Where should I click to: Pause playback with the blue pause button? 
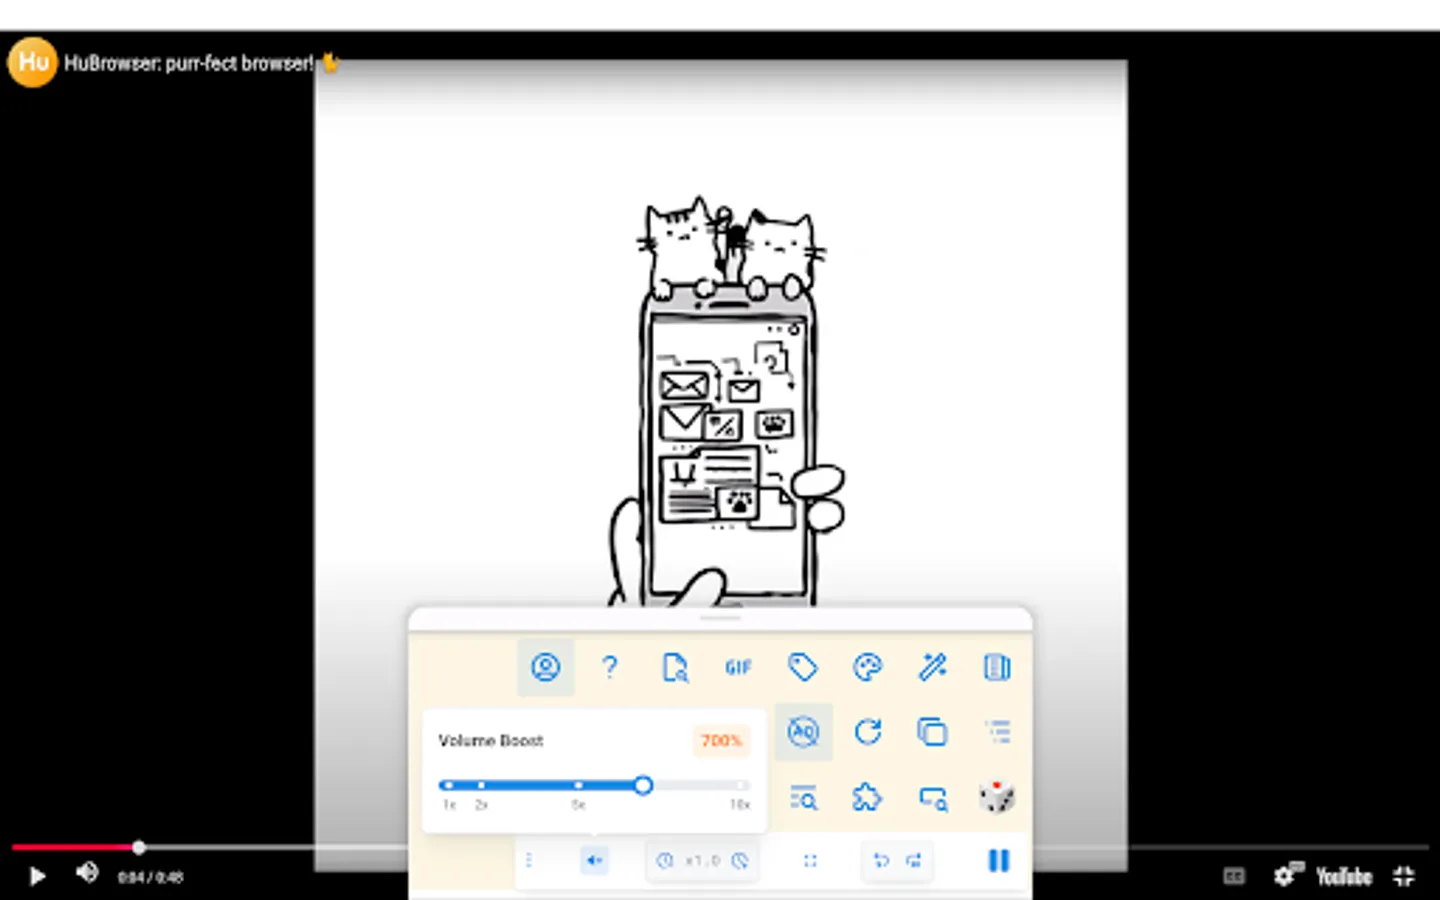tap(998, 860)
